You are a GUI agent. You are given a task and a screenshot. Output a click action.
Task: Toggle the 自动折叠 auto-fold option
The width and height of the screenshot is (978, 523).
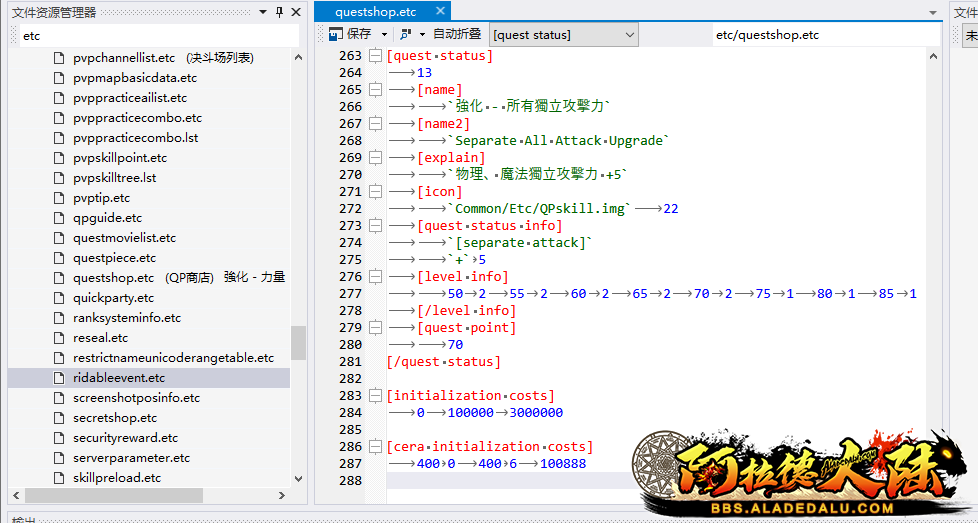pos(457,35)
